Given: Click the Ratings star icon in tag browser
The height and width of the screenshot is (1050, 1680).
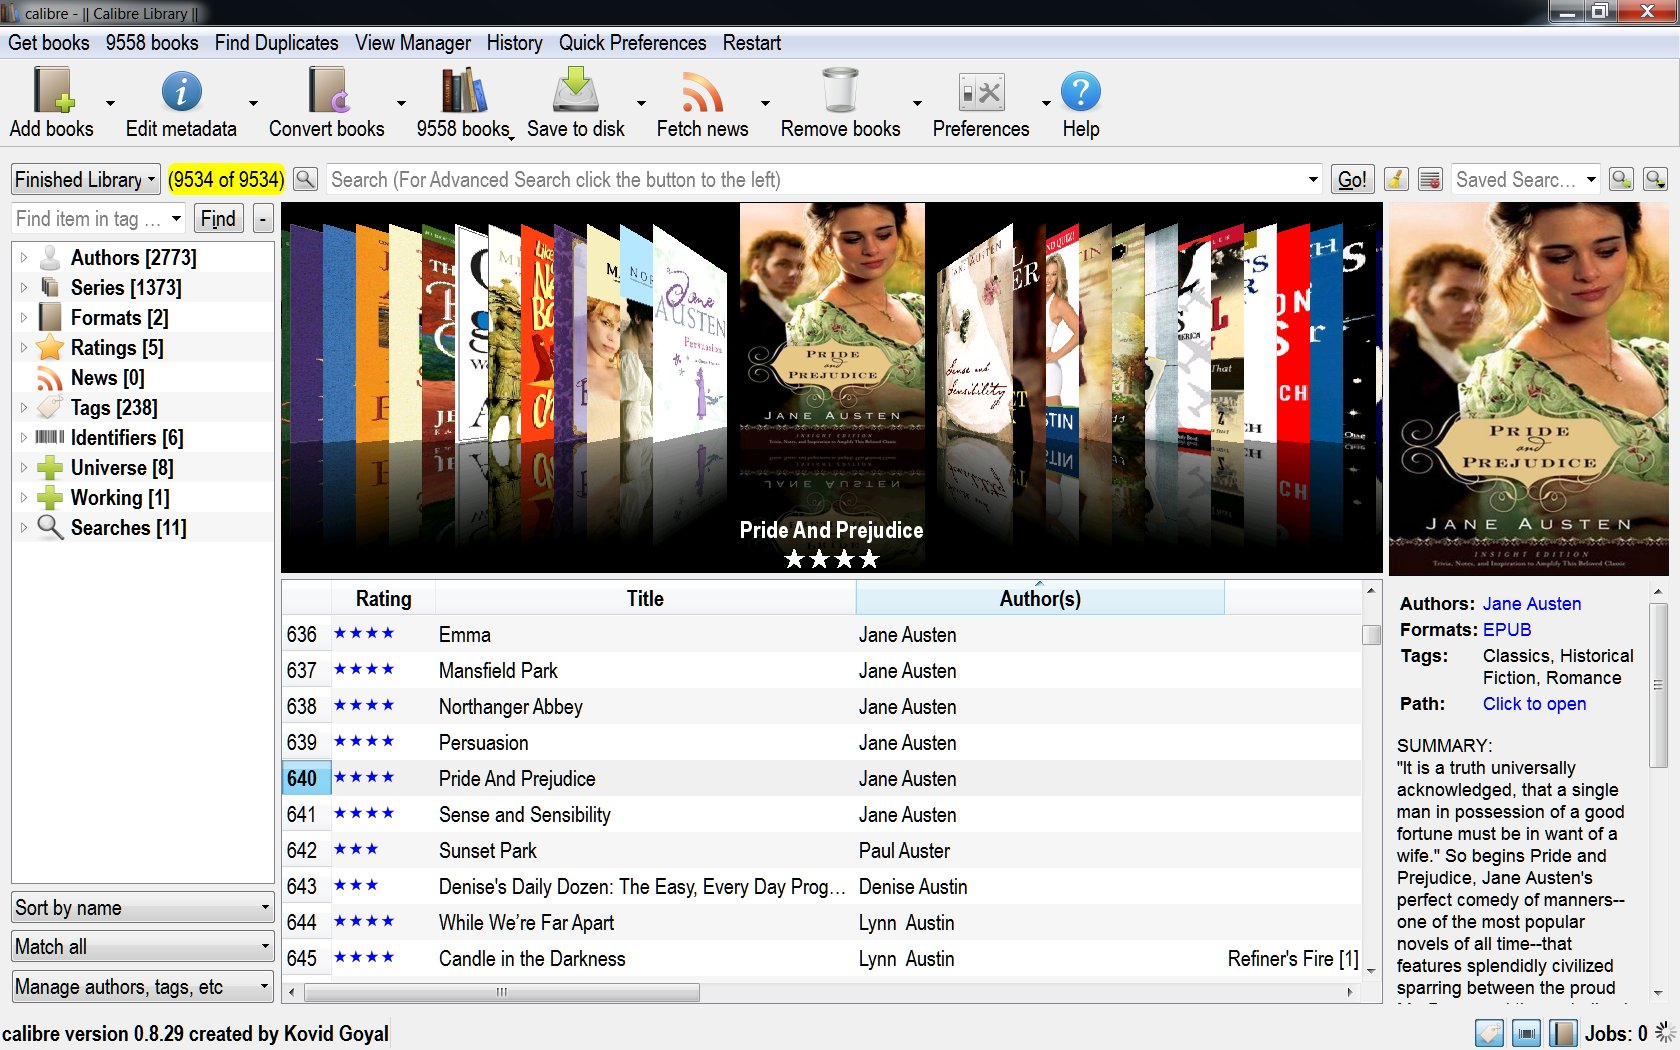Looking at the screenshot, I should pyautogui.click(x=50, y=347).
